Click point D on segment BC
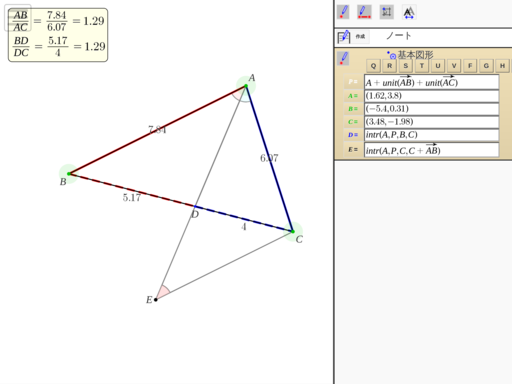Image resolution: width=512 pixels, height=384 pixels. (x=195, y=207)
